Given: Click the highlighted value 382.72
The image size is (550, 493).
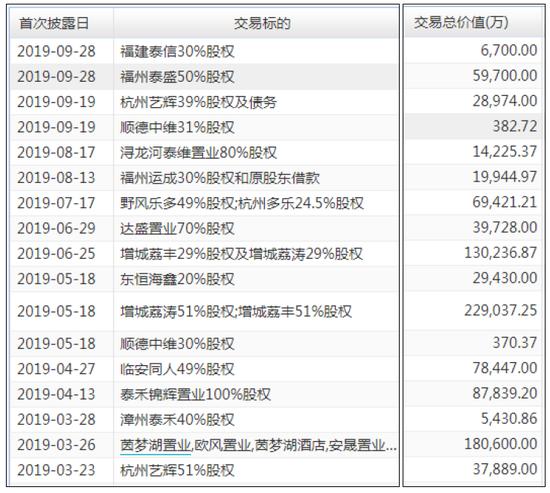Looking at the screenshot, I should [x=515, y=126].
